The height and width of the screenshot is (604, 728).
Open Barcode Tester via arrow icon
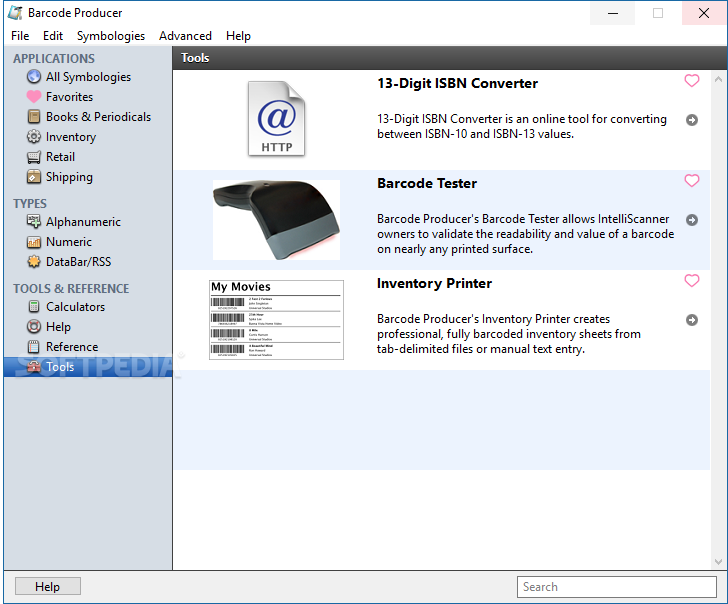[692, 220]
